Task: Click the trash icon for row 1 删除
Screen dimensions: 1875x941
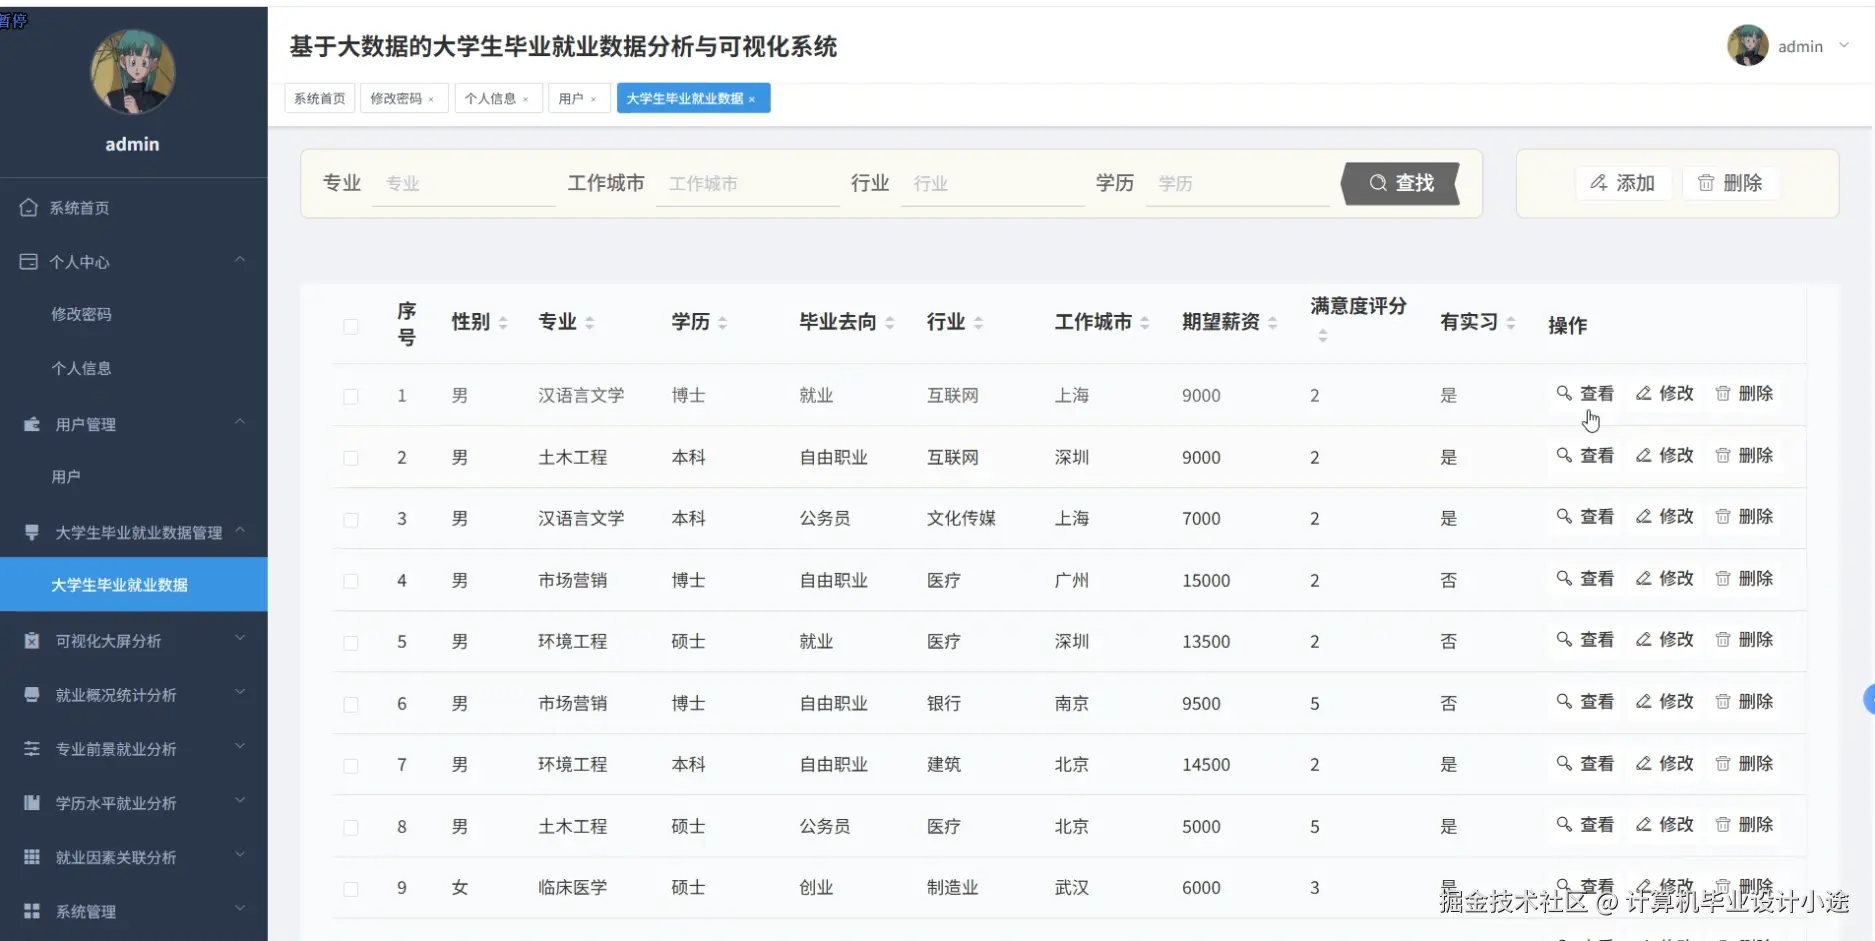Action: (1723, 393)
